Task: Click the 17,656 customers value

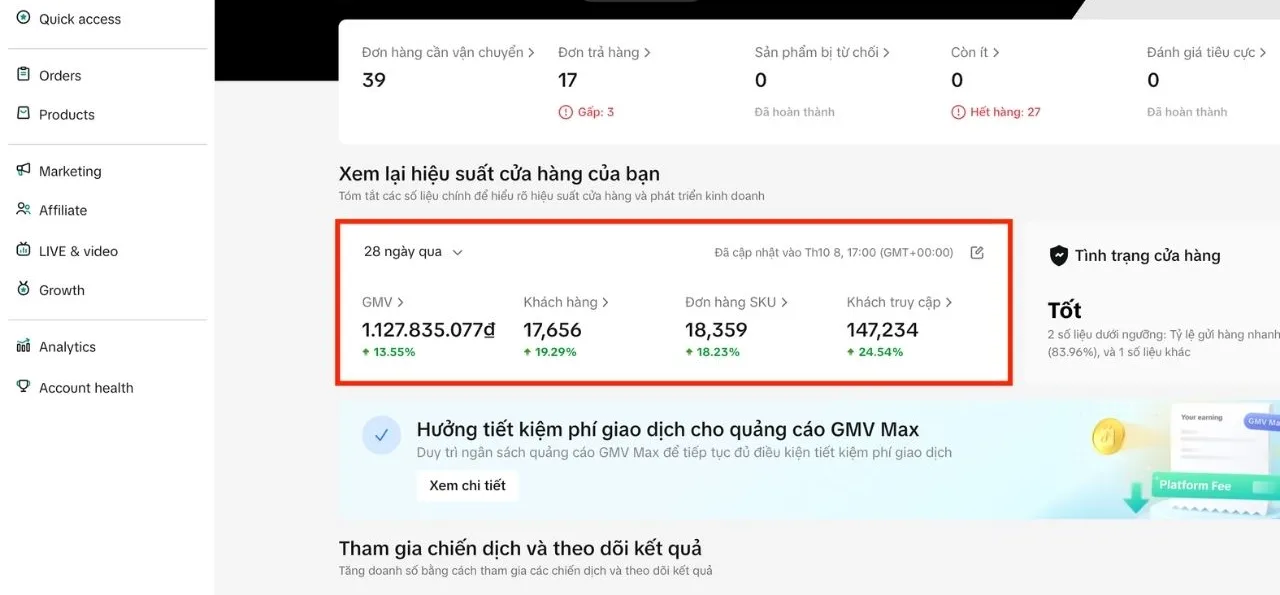Action: click(552, 330)
